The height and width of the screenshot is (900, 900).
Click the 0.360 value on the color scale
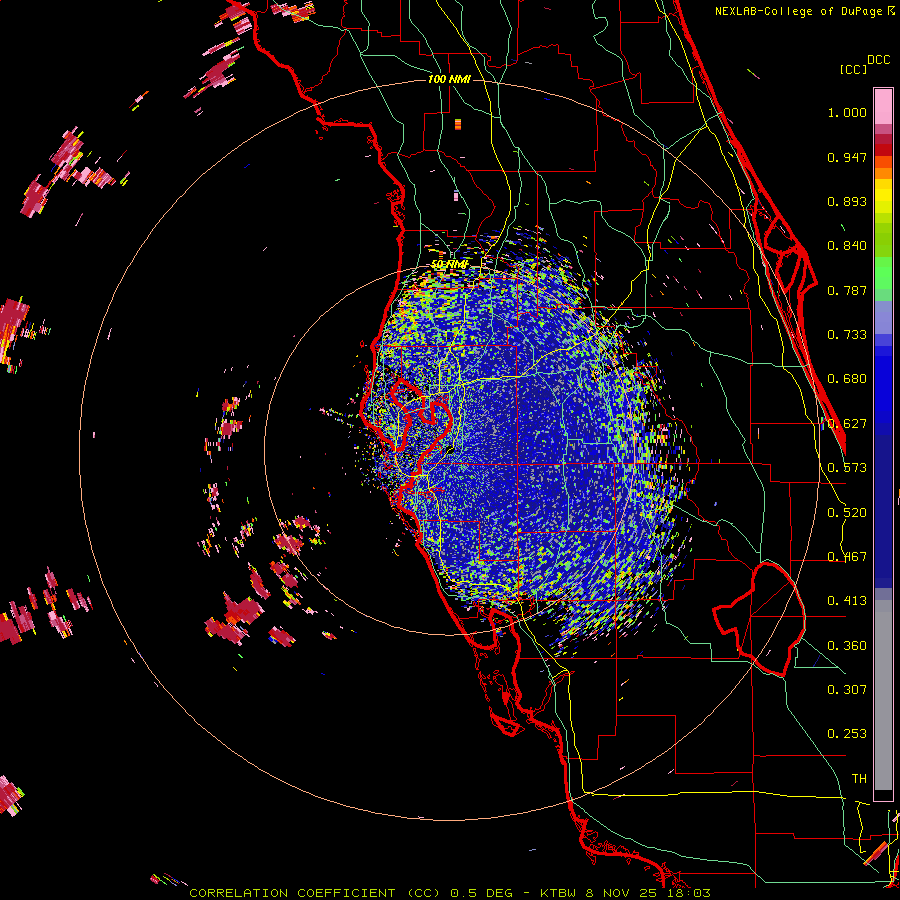point(847,646)
